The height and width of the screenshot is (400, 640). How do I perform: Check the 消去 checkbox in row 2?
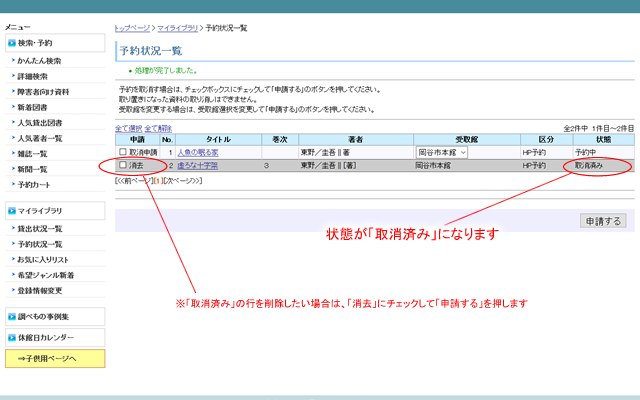(x=123, y=165)
